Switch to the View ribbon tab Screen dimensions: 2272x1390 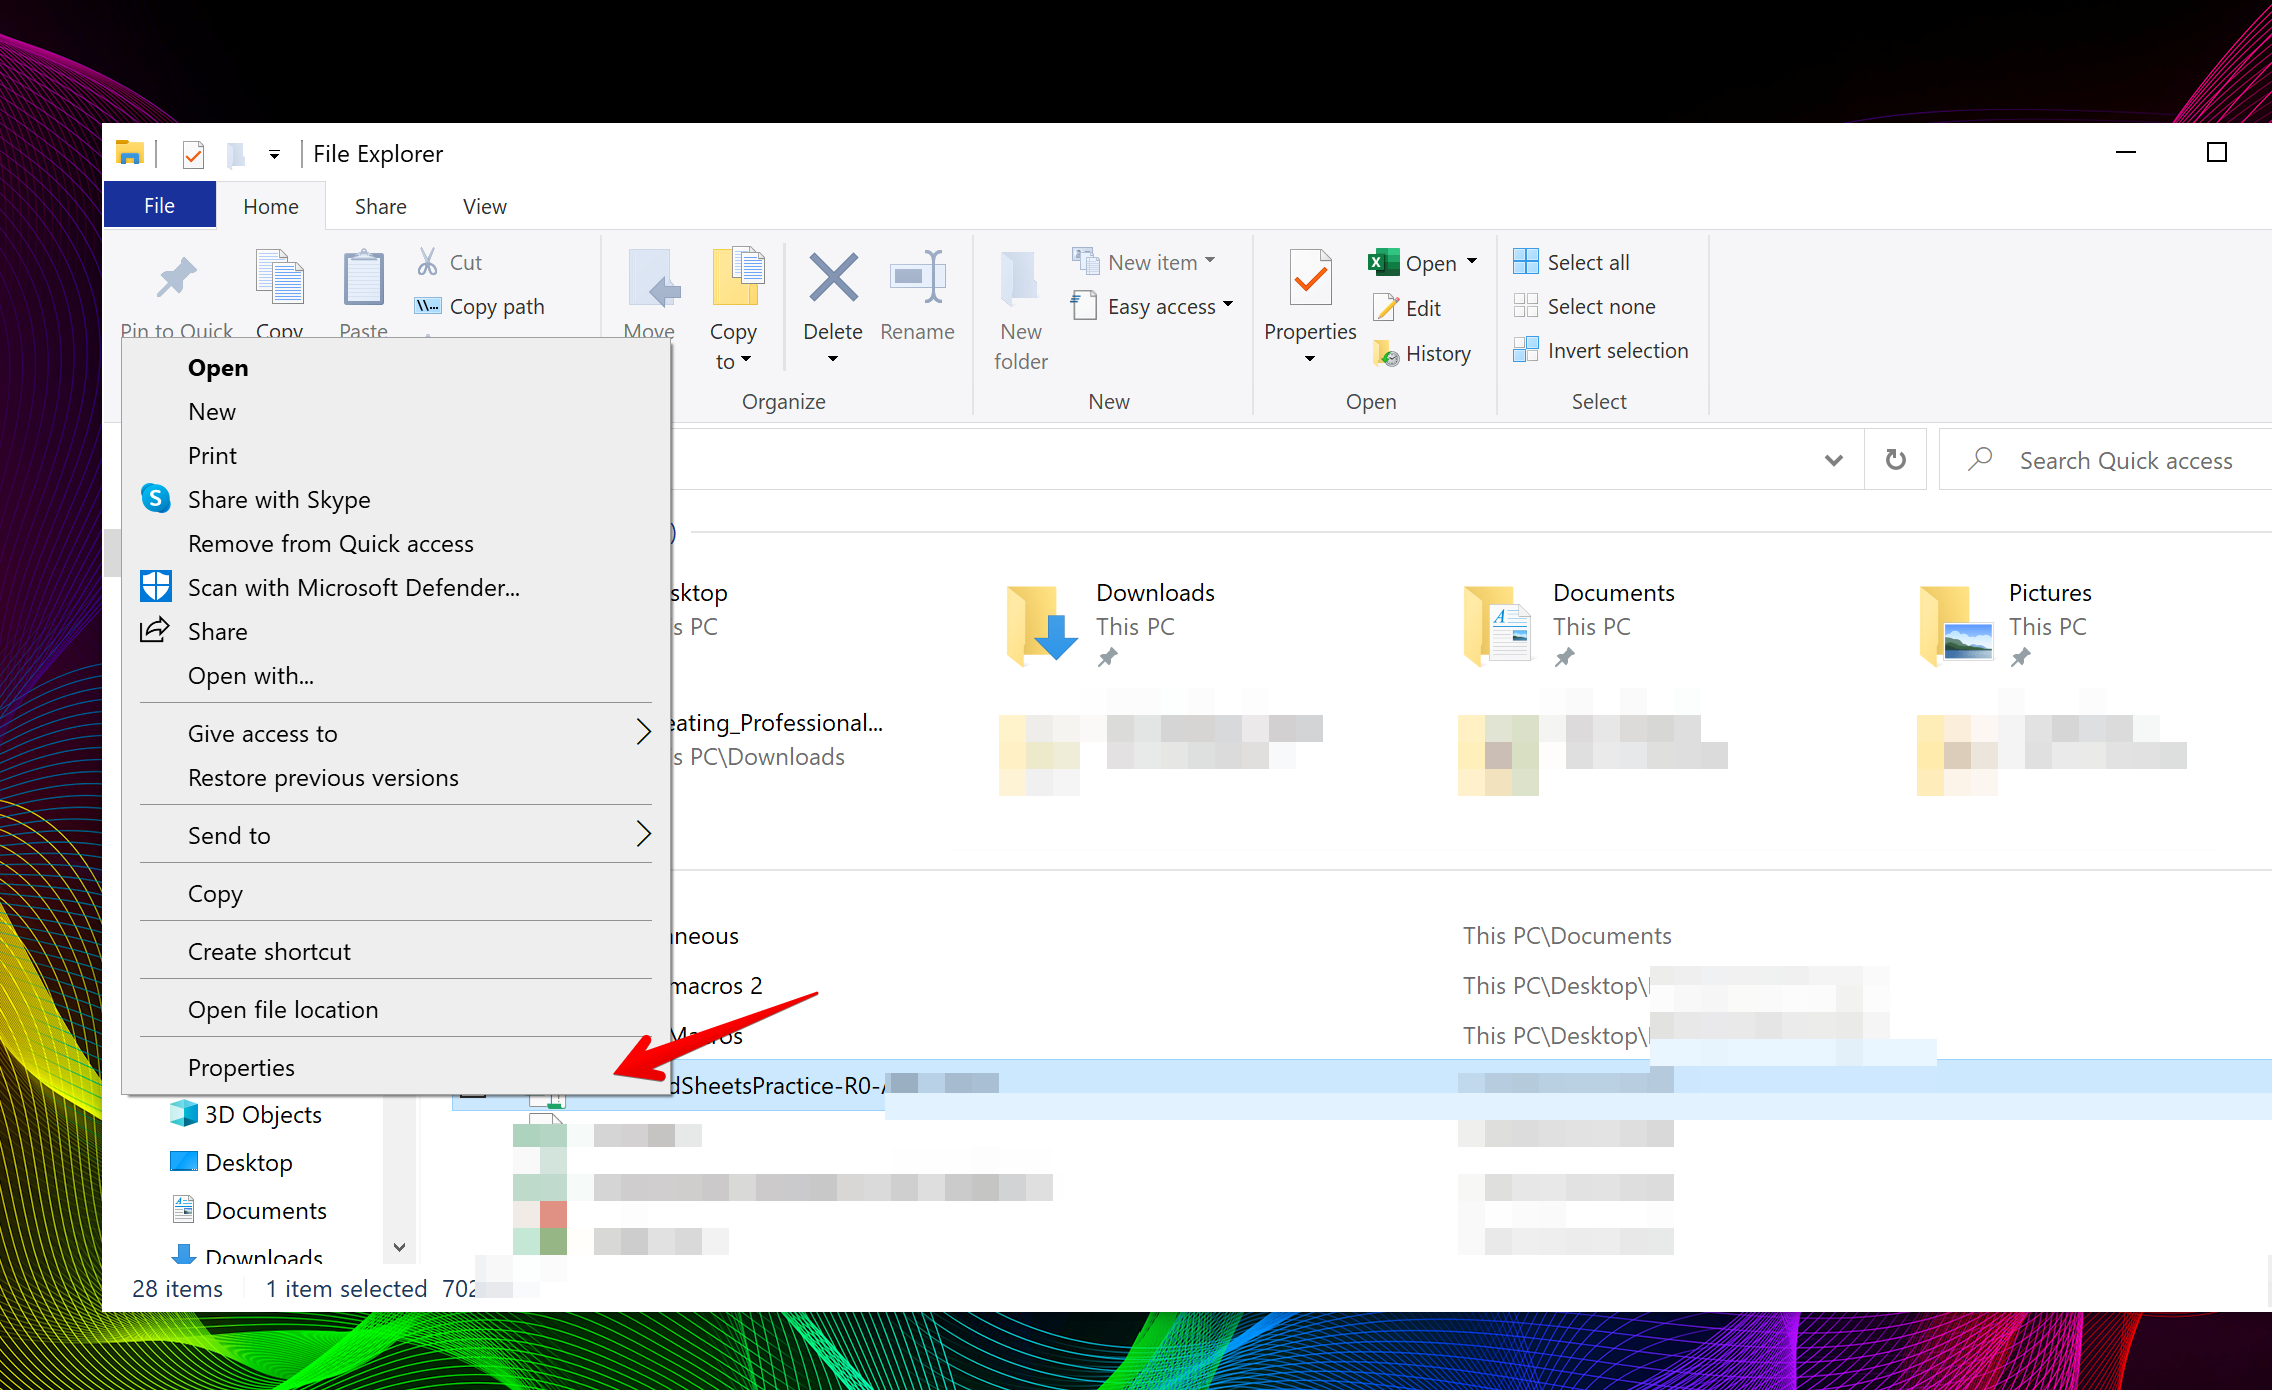(x=484, y=206)
